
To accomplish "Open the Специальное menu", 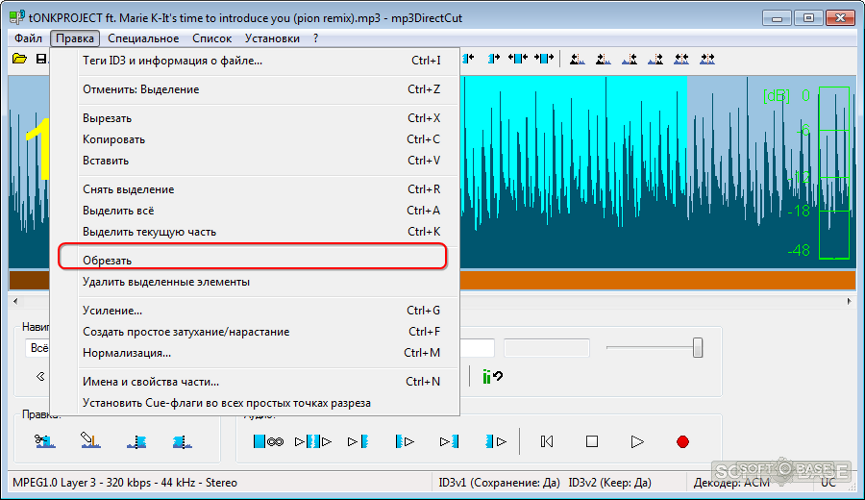I will (x=143, y=38).
